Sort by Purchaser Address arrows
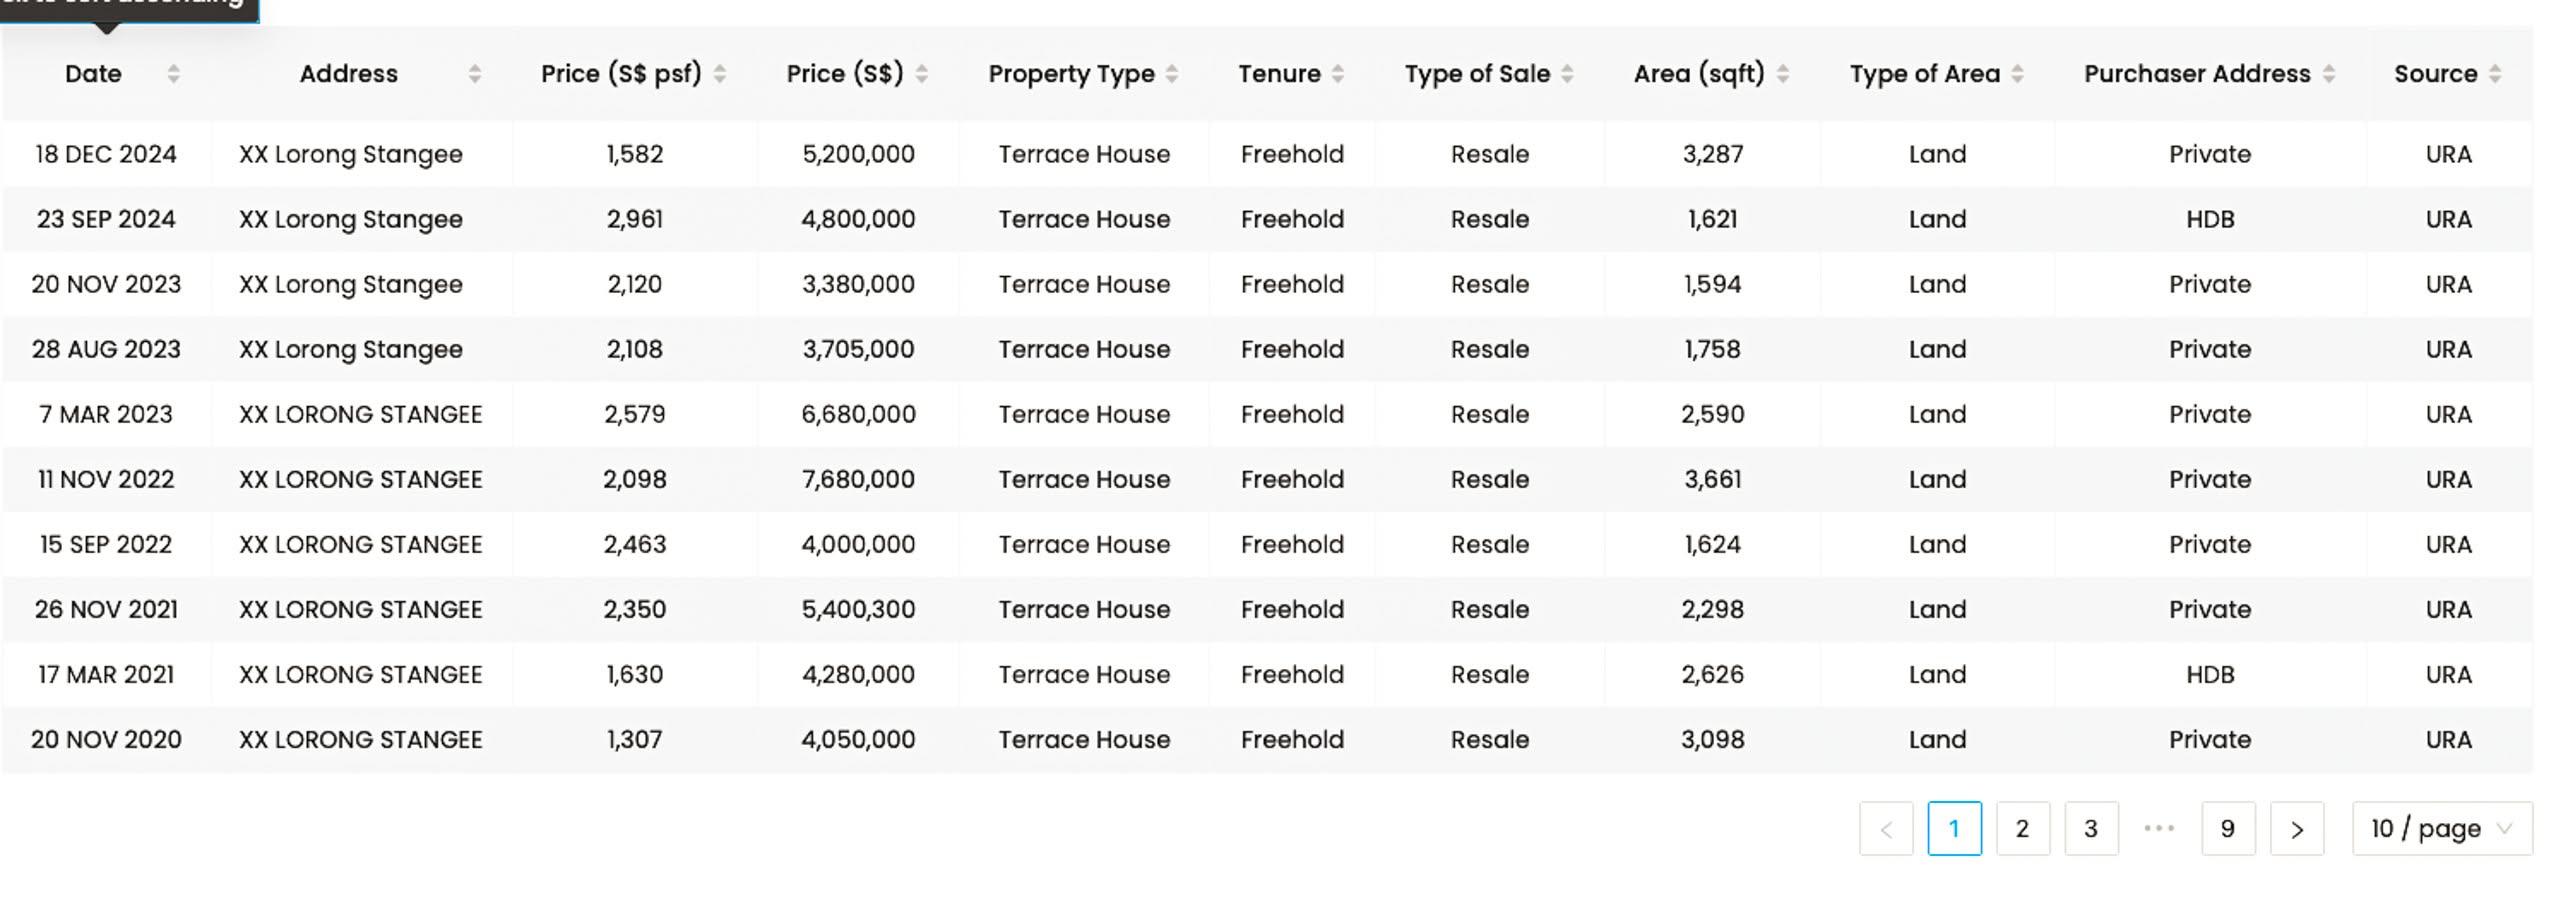 2328,74
